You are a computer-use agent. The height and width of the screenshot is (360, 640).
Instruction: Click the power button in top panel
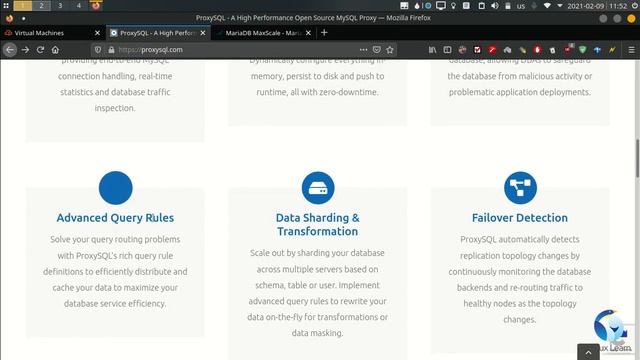(x=636, y=6)
